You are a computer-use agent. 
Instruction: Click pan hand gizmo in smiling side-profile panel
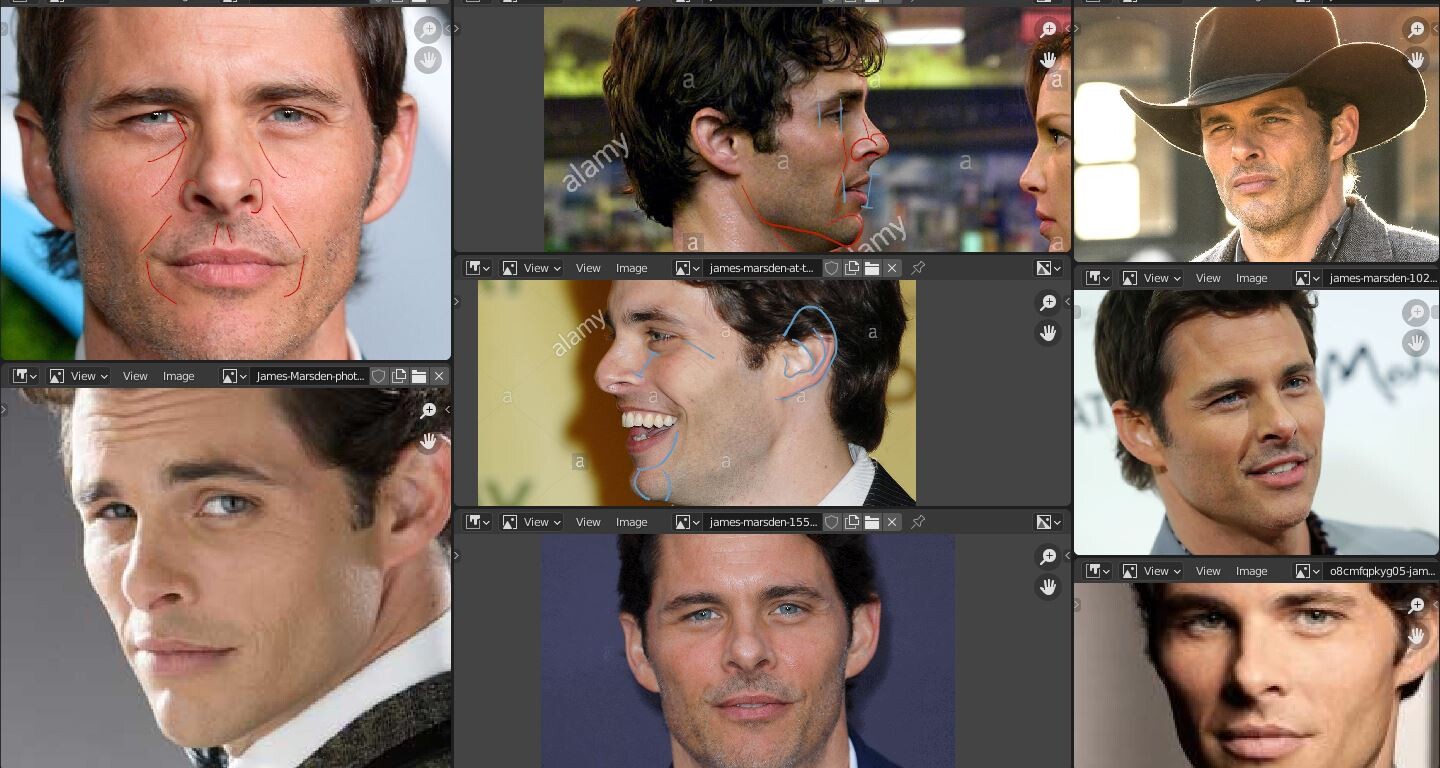coord(1047,333)
